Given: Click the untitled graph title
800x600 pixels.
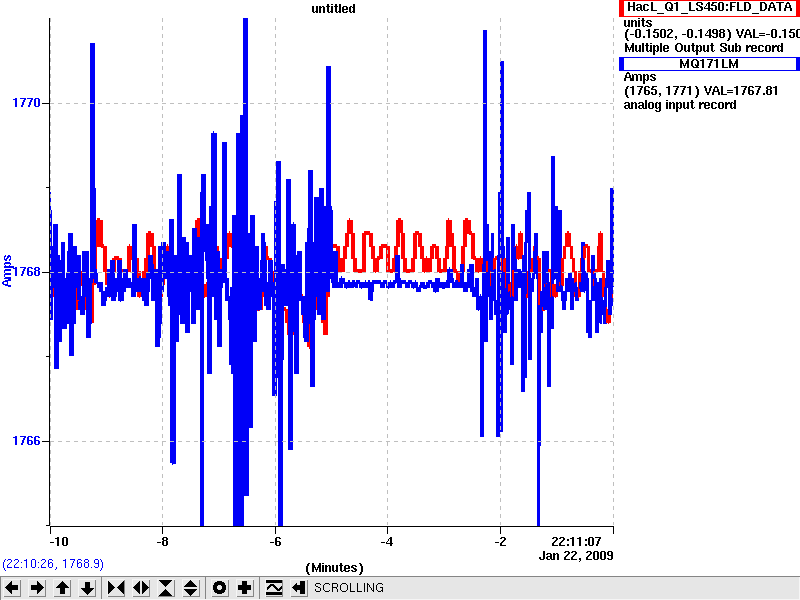Looking at the screenshot, I should (334, 9).
